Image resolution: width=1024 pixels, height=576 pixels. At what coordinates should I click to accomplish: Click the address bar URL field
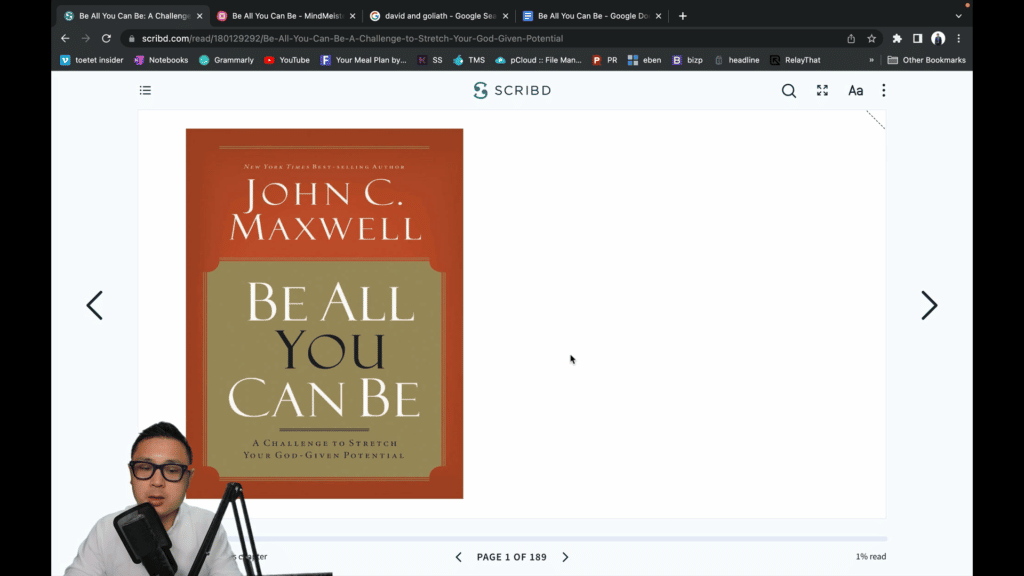tap(483, 39)
